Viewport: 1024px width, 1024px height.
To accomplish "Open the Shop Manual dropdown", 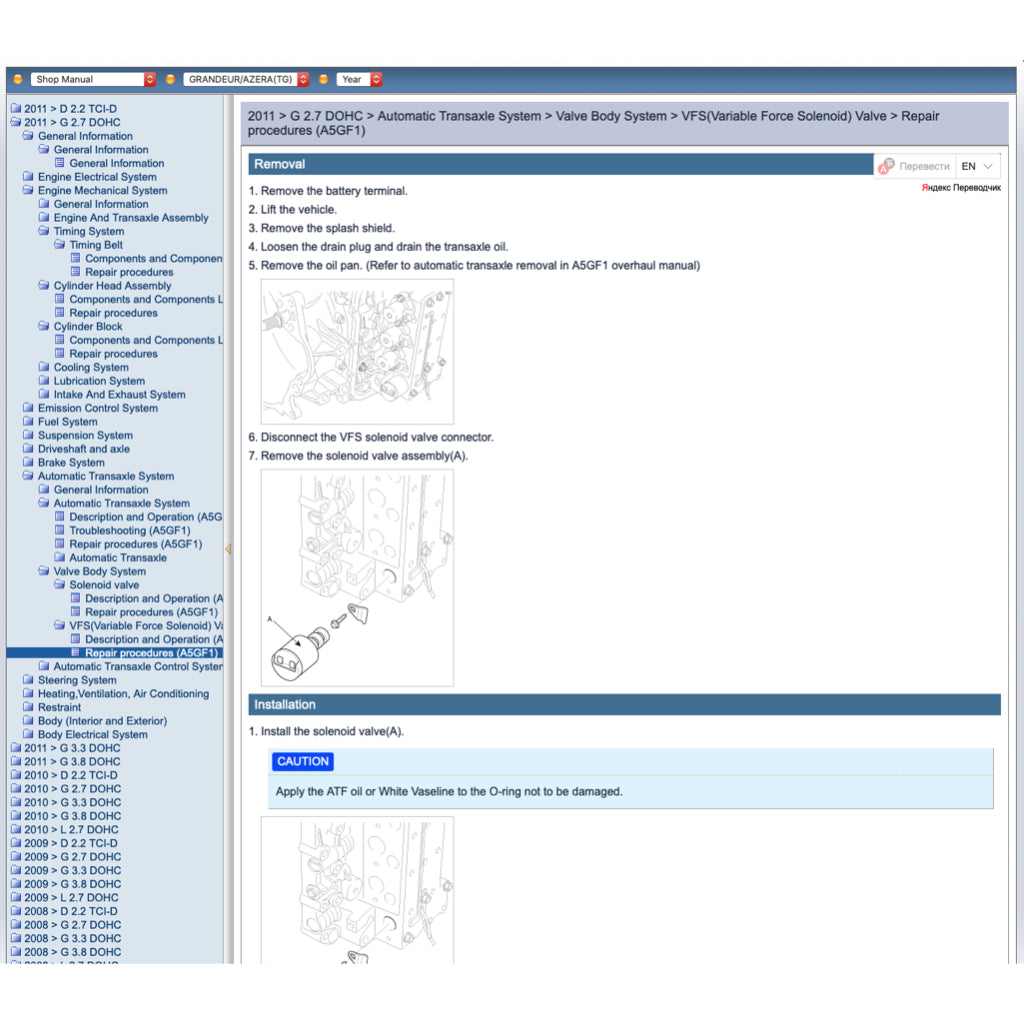I will [93, 79].
